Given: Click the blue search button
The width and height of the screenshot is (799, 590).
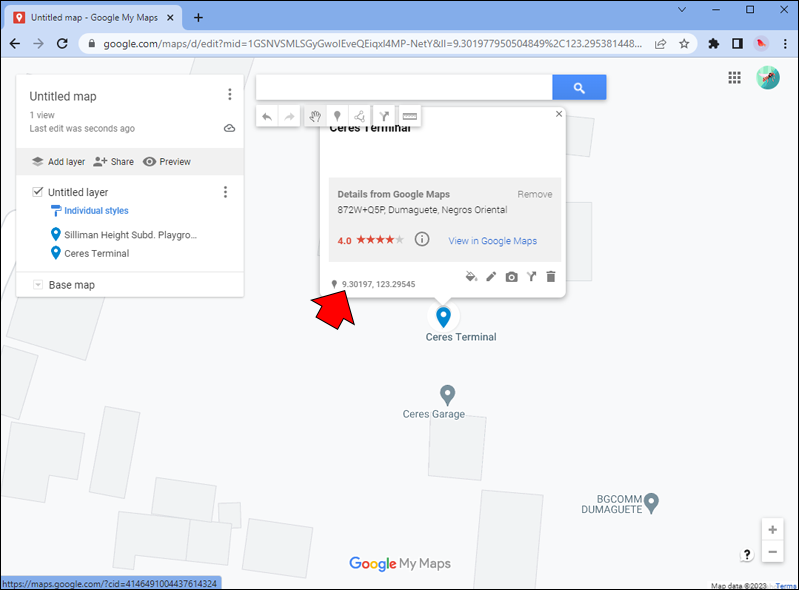Looking at the screenshot, I should tap(579, 88).
